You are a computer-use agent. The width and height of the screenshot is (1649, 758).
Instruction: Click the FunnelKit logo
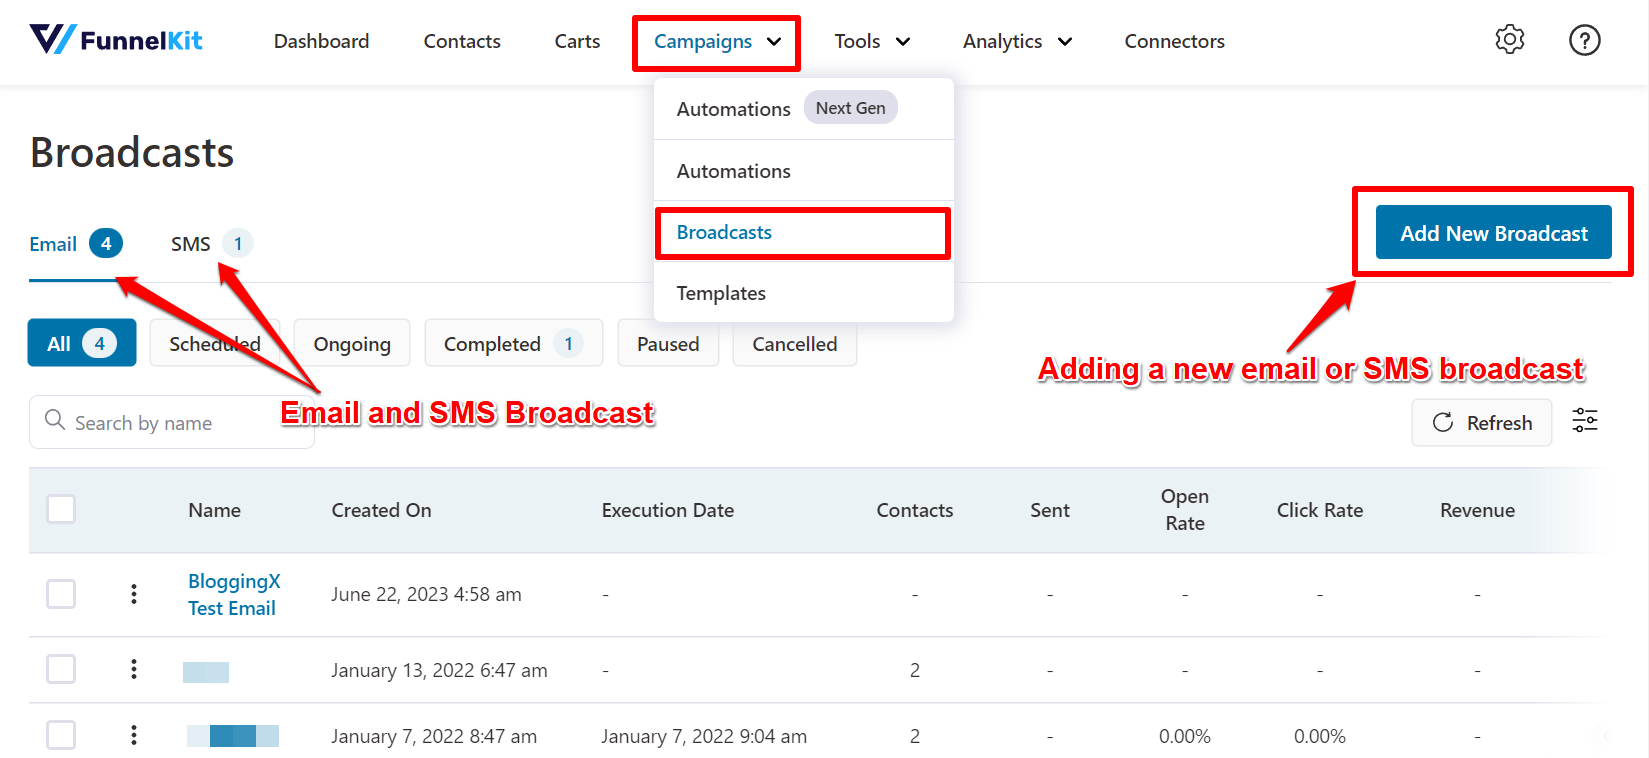tap(116, 40)
